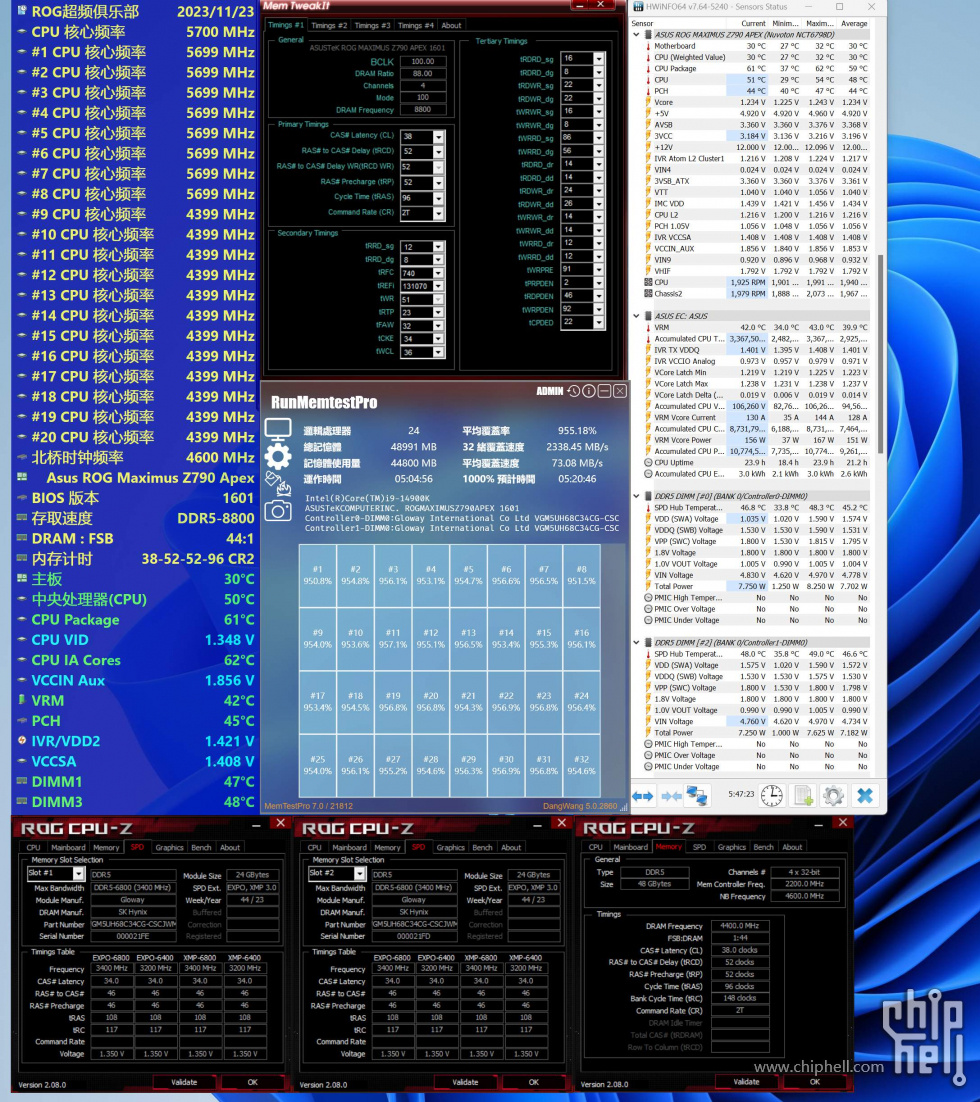980x1102 pixels.
Task: Click the BCLK value field in Mem TweakIt
Action: (x=423, y=61)
